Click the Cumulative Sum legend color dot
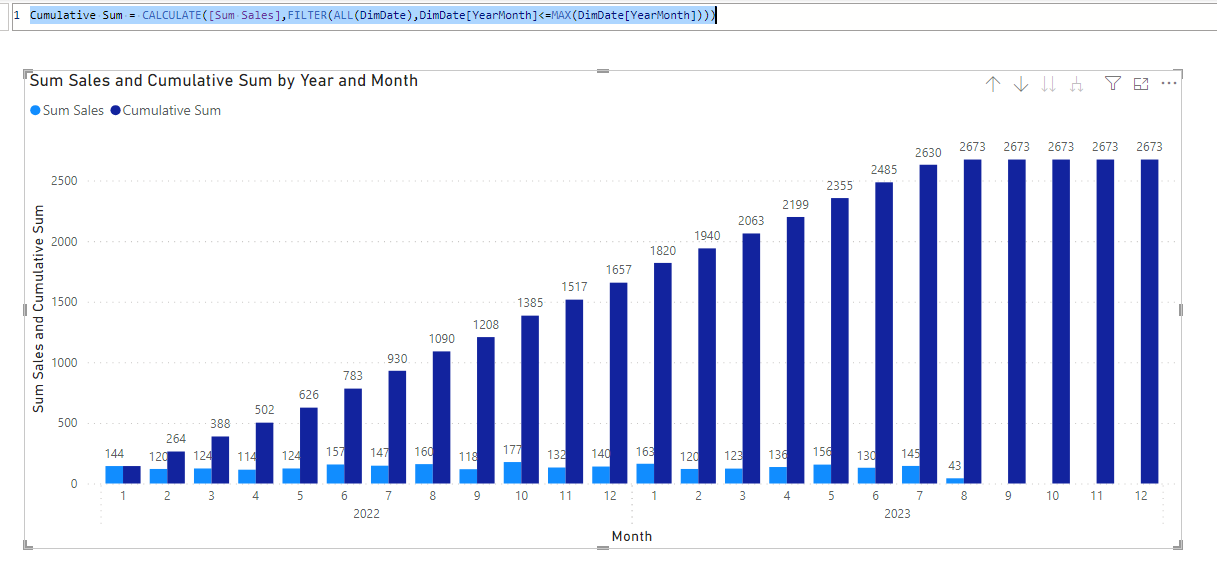 115,111
